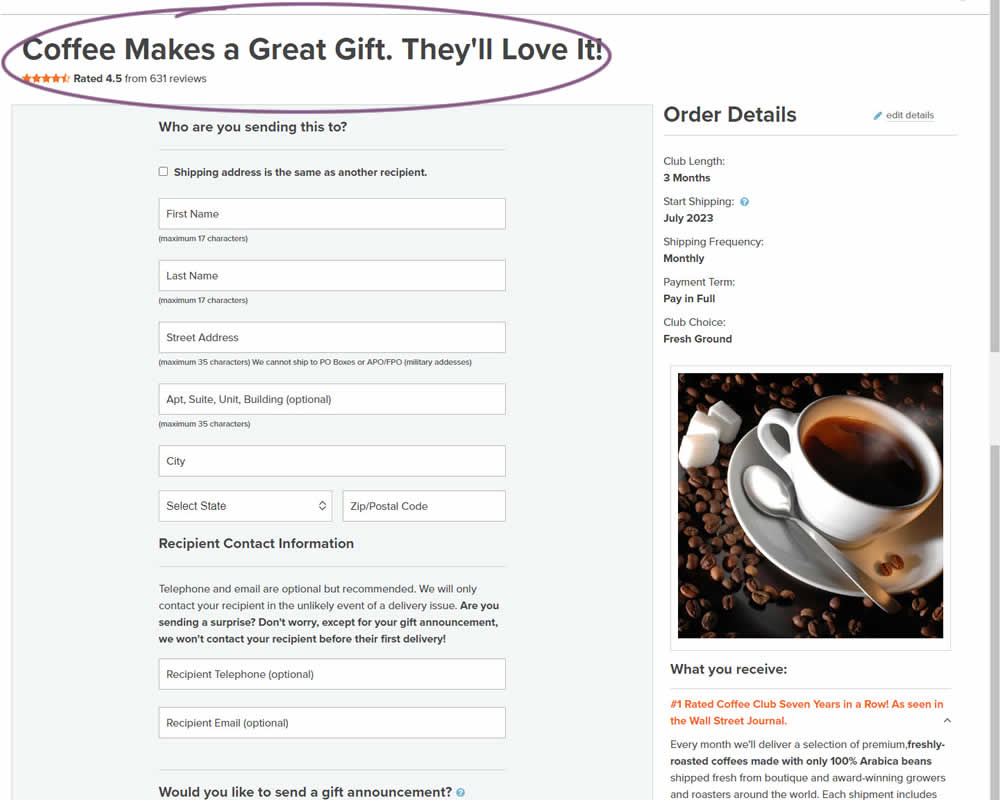Click the 631 reviews rating text
Screen dimensions: 1000x800
(x=178, y=78)
